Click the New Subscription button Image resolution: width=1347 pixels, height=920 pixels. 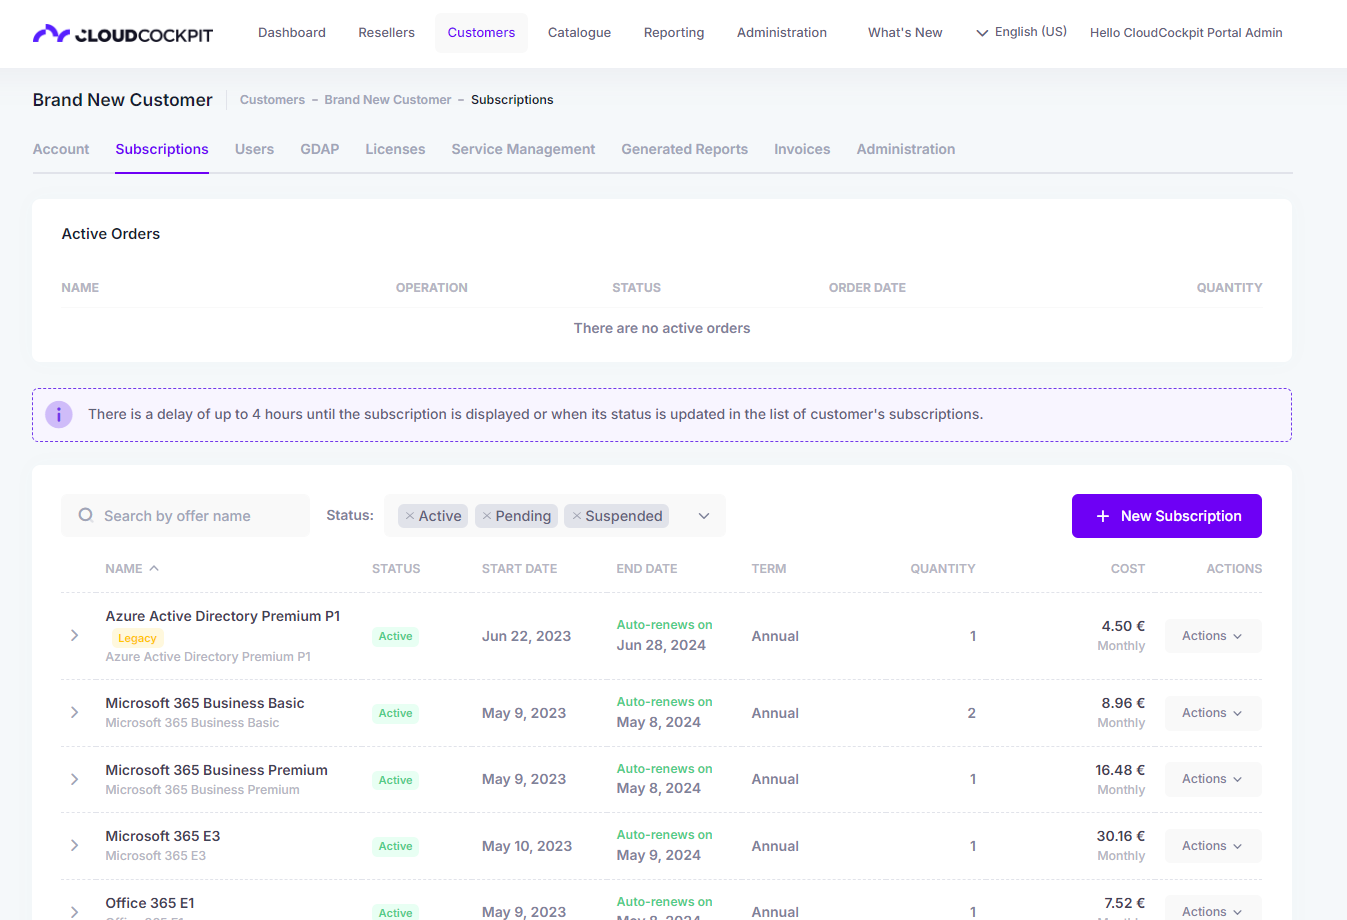pos(1167,516)
